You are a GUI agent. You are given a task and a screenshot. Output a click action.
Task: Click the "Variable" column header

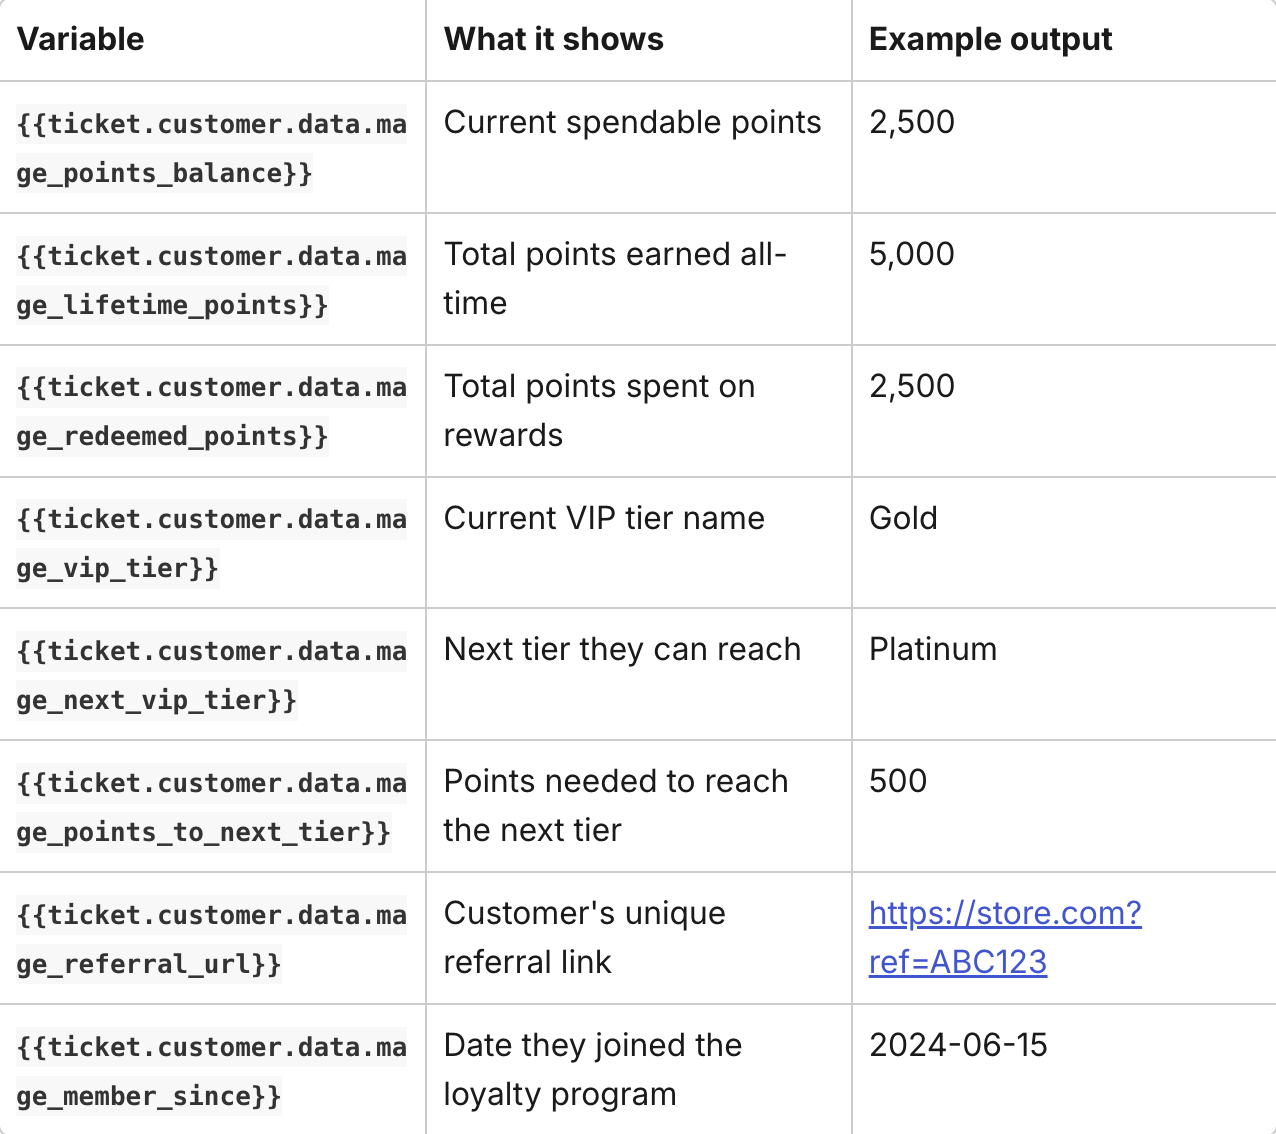click(x=81, y=40)
